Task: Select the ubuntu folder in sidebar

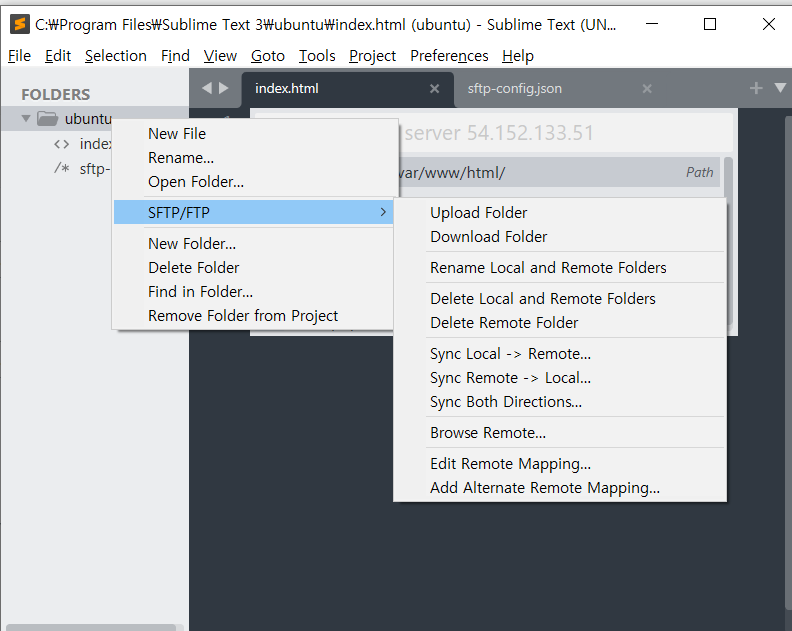Action: (x=94, y=119)
